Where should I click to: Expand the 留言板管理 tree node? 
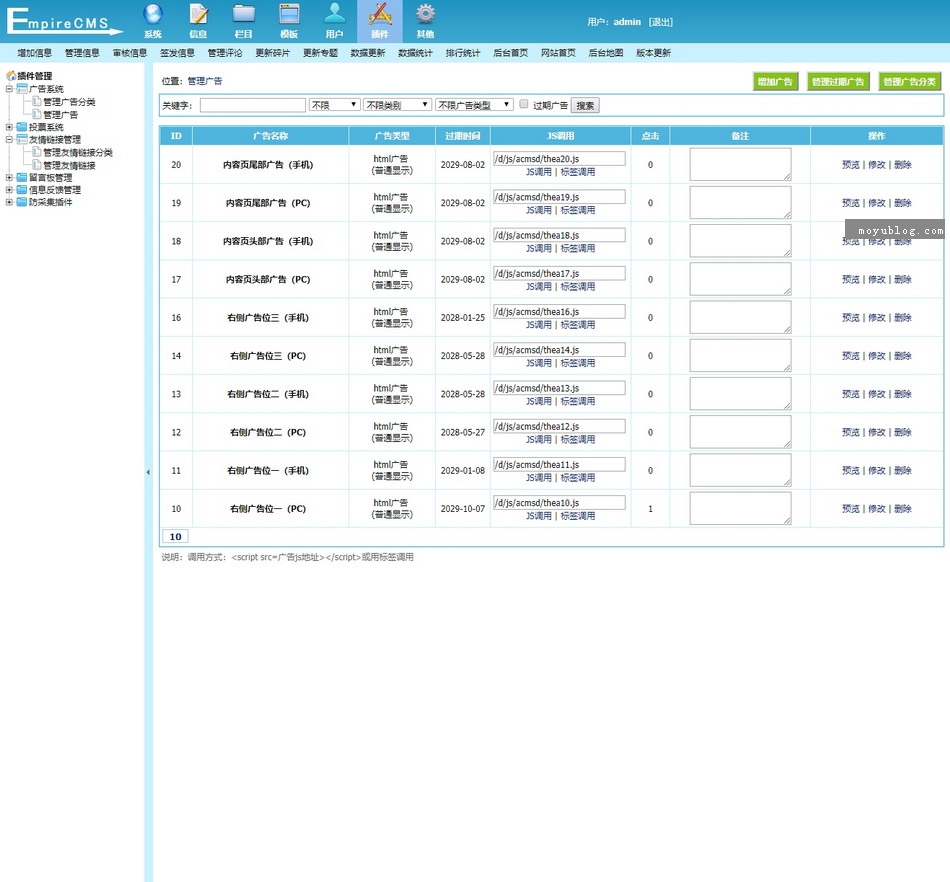pos(9,177)
